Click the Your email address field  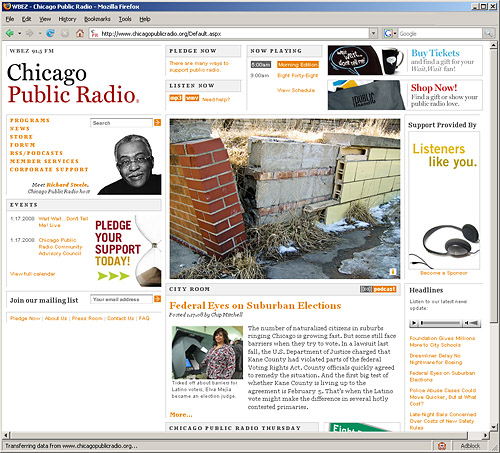tap(121, 299)
